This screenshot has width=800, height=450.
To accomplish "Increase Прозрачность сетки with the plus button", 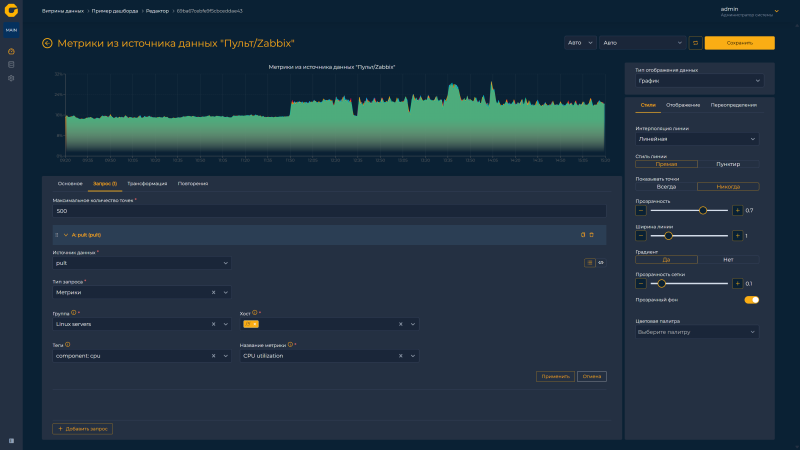I will [737, 284].
